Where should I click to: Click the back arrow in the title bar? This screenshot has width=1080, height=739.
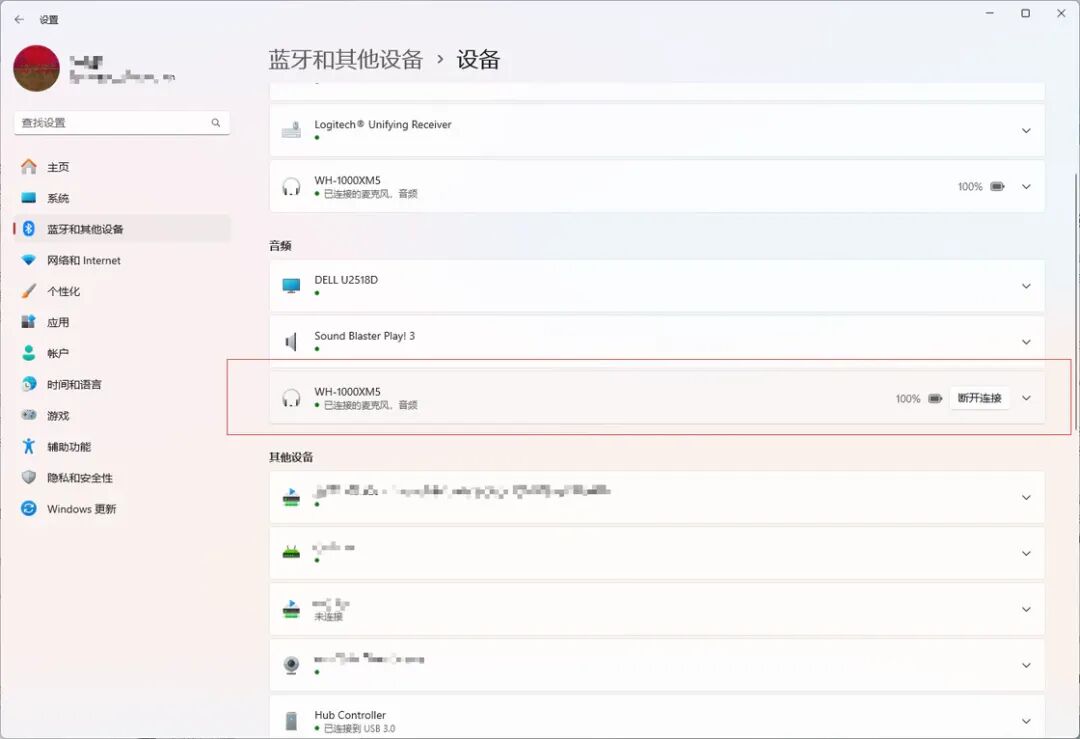click(x=19, y=19)
